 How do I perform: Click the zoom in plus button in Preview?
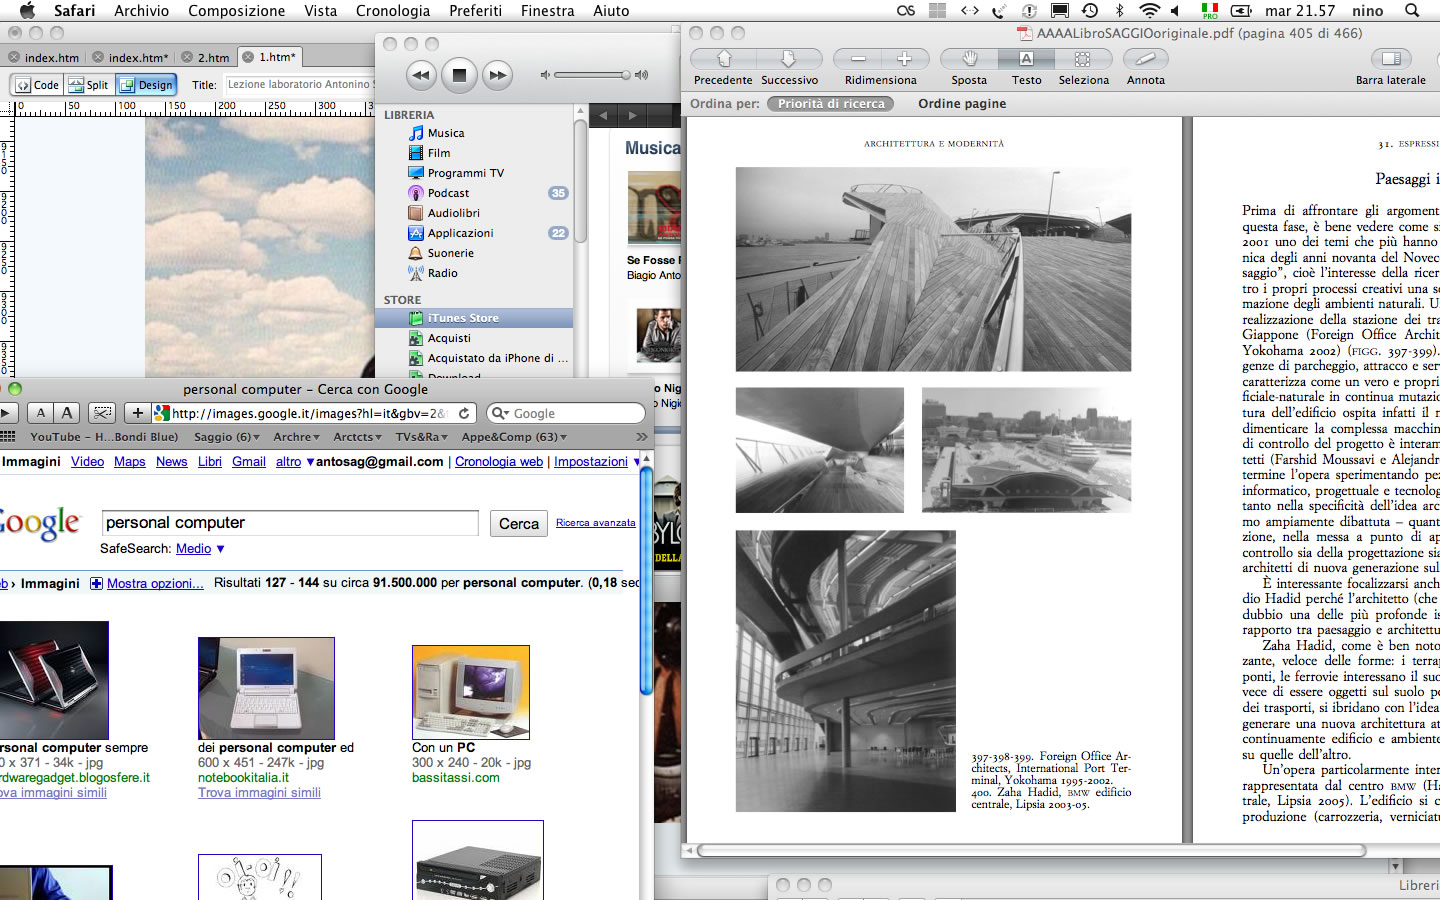[x=904, y=59]
